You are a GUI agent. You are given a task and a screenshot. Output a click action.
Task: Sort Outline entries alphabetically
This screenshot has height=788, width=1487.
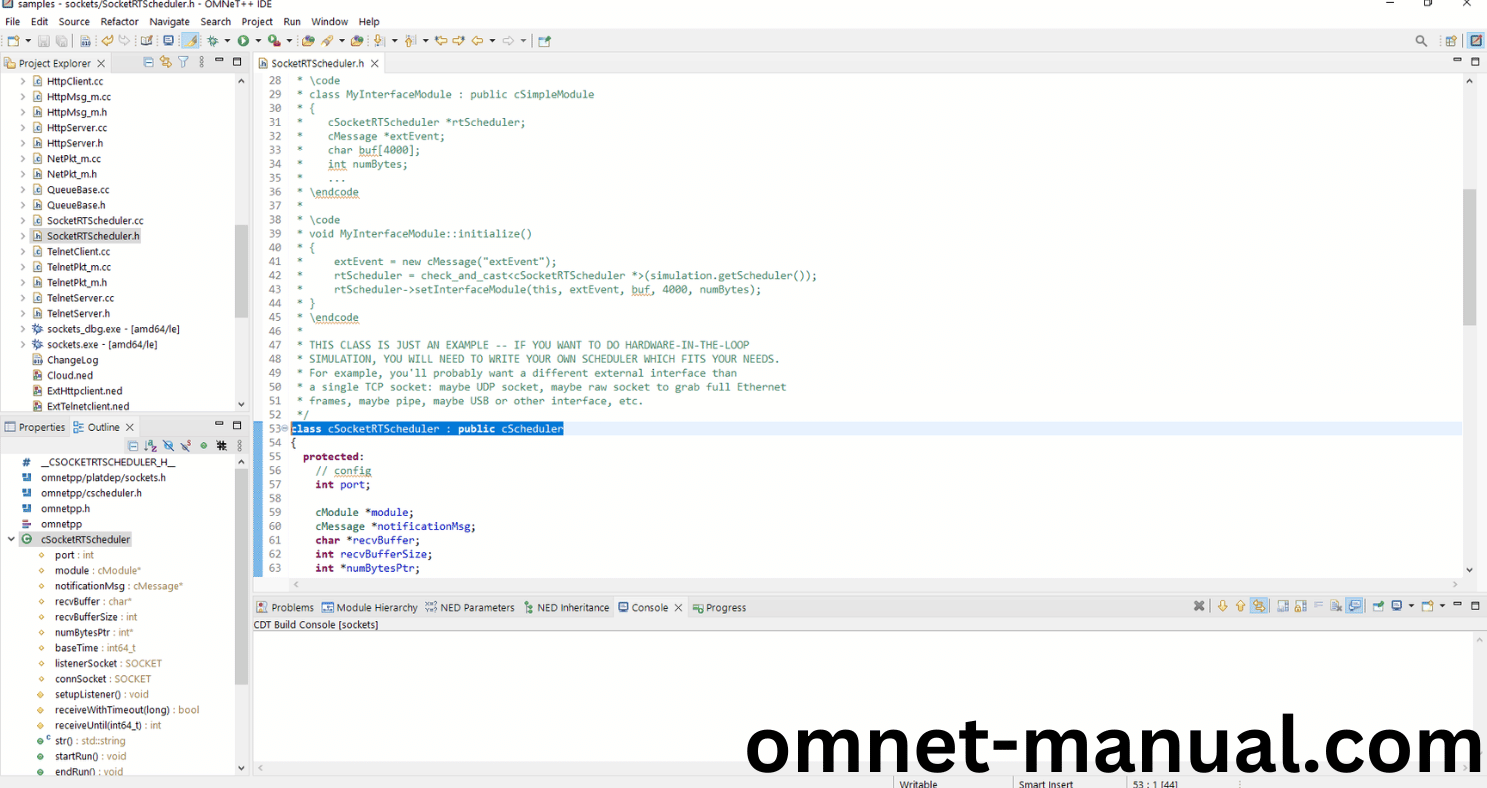pyautogui.click(x=150, y=446)
